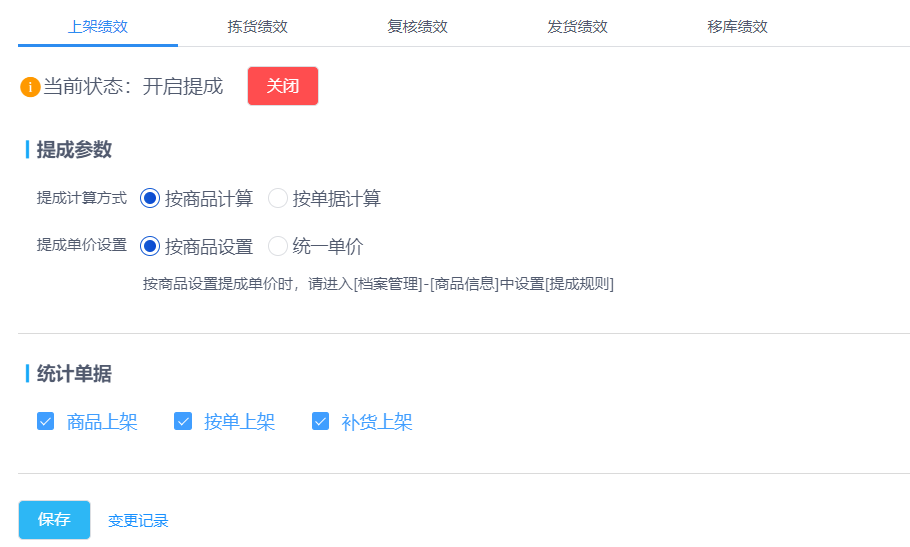Click the red 关闭 button
Viewport: 910px width, 547px height.
pyautogui.click(x=283, y=86)
